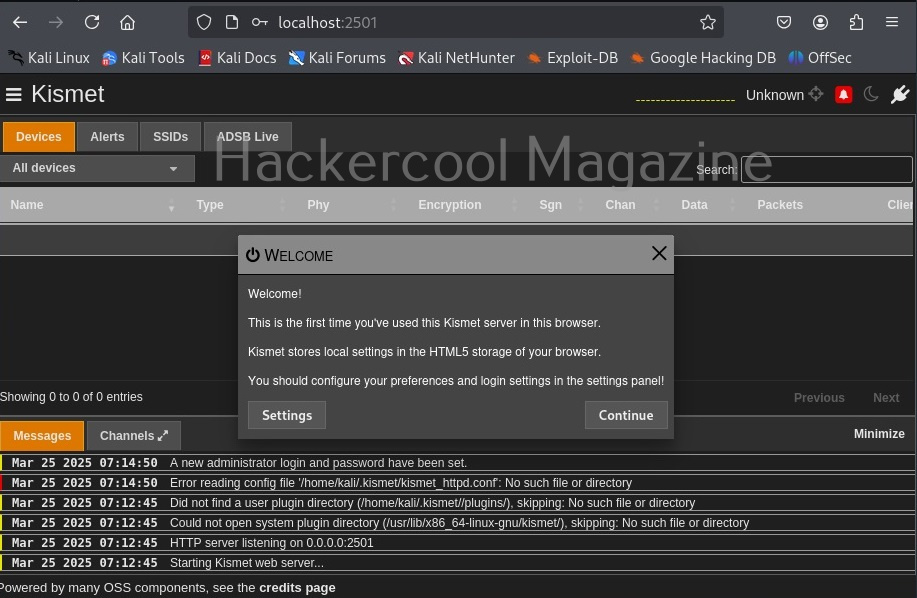The width and height of the screenshot is (917, 598).
Task: Sort the table by Sgn column
Action: (561, 205)
